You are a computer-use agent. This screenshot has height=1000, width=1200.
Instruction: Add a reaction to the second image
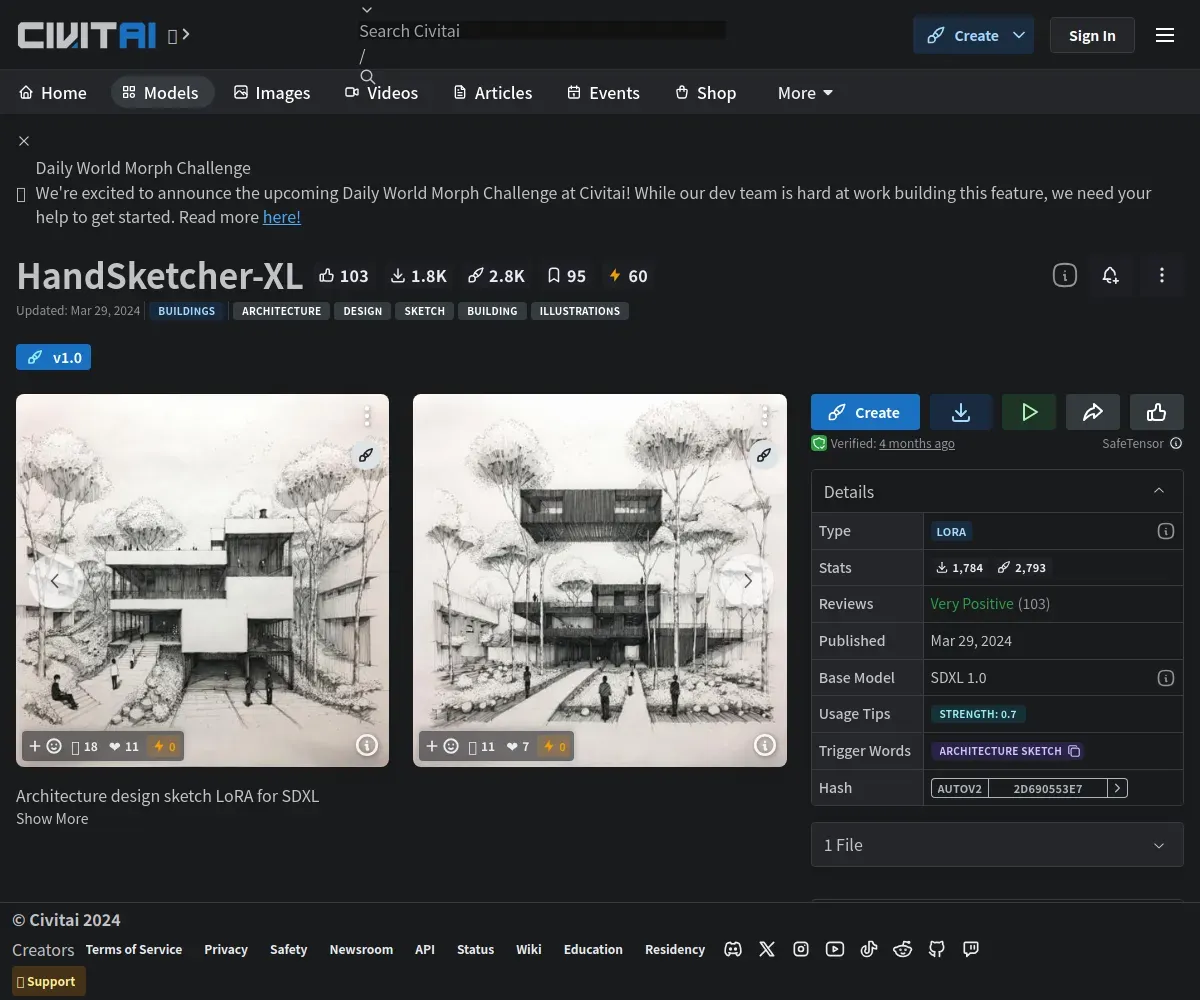coord(442,746)
